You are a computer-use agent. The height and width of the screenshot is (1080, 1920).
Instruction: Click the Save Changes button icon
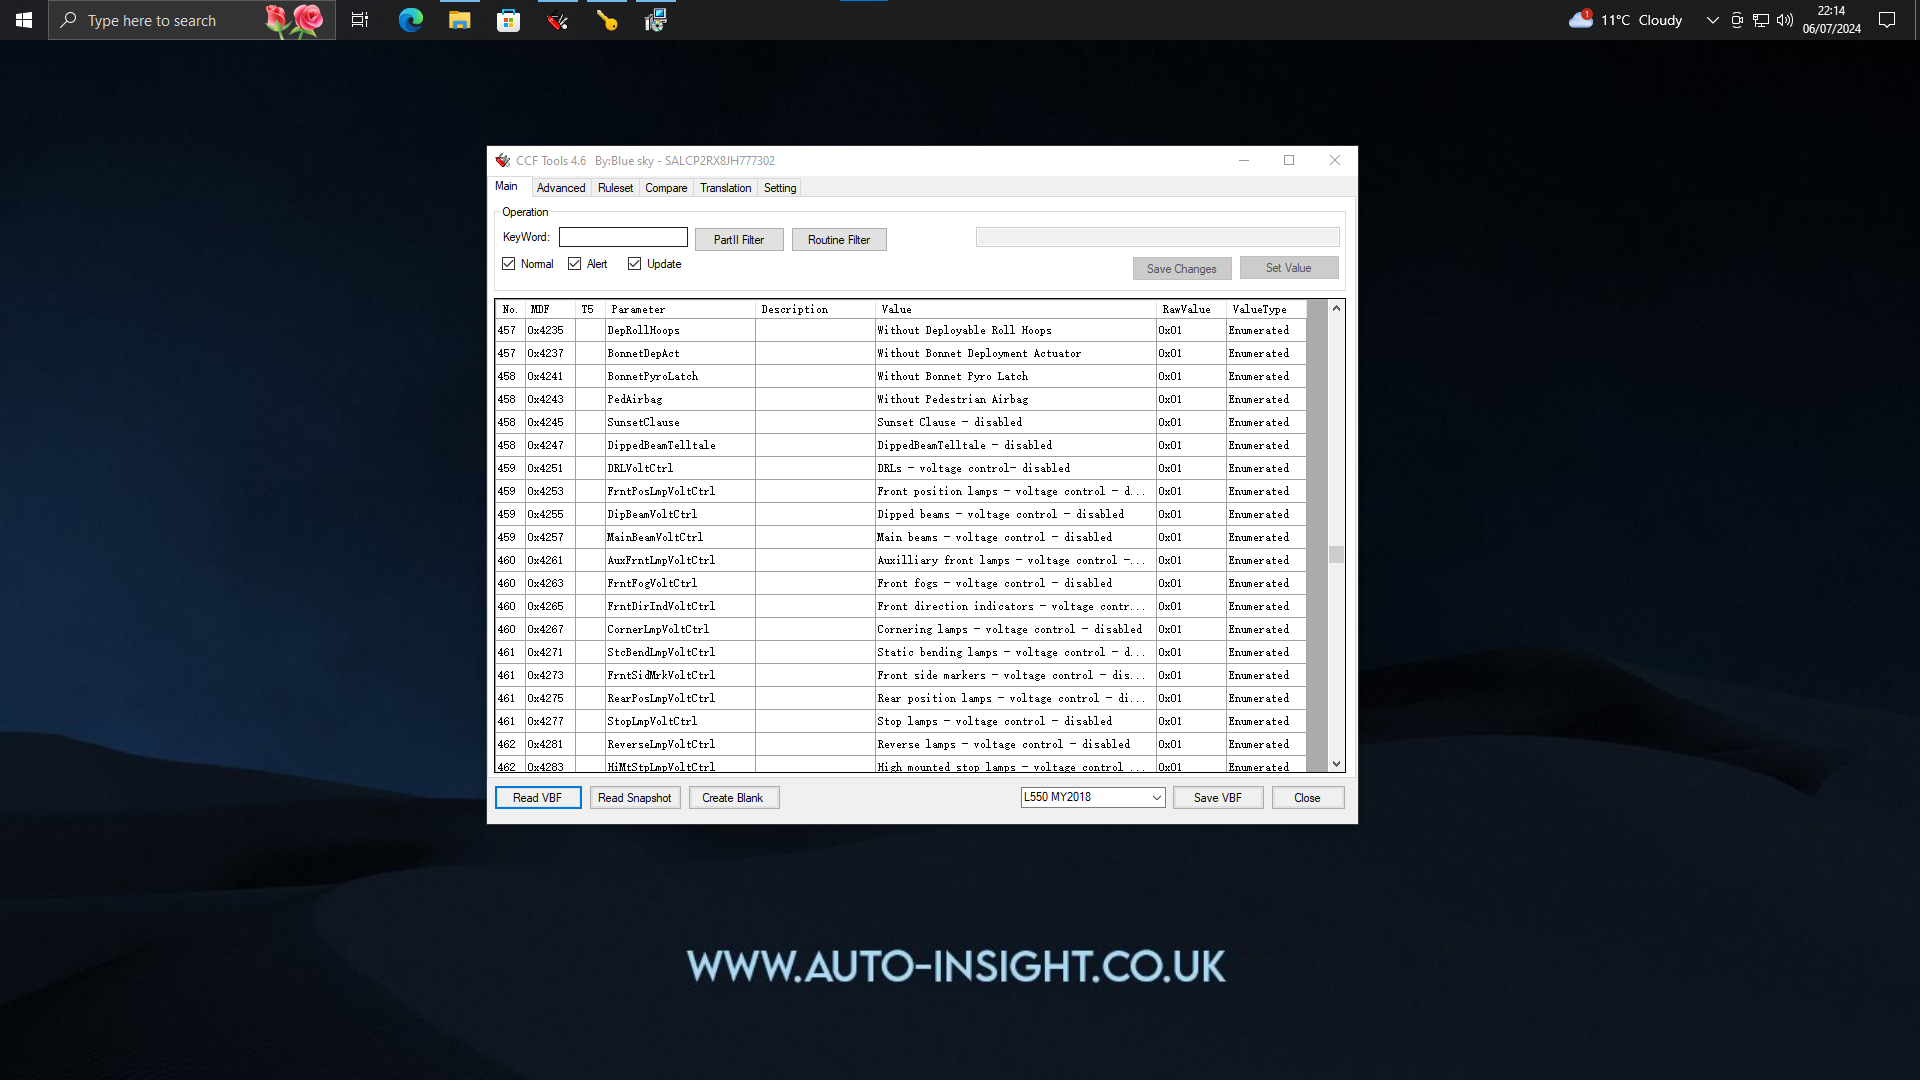pos(1182,268)
